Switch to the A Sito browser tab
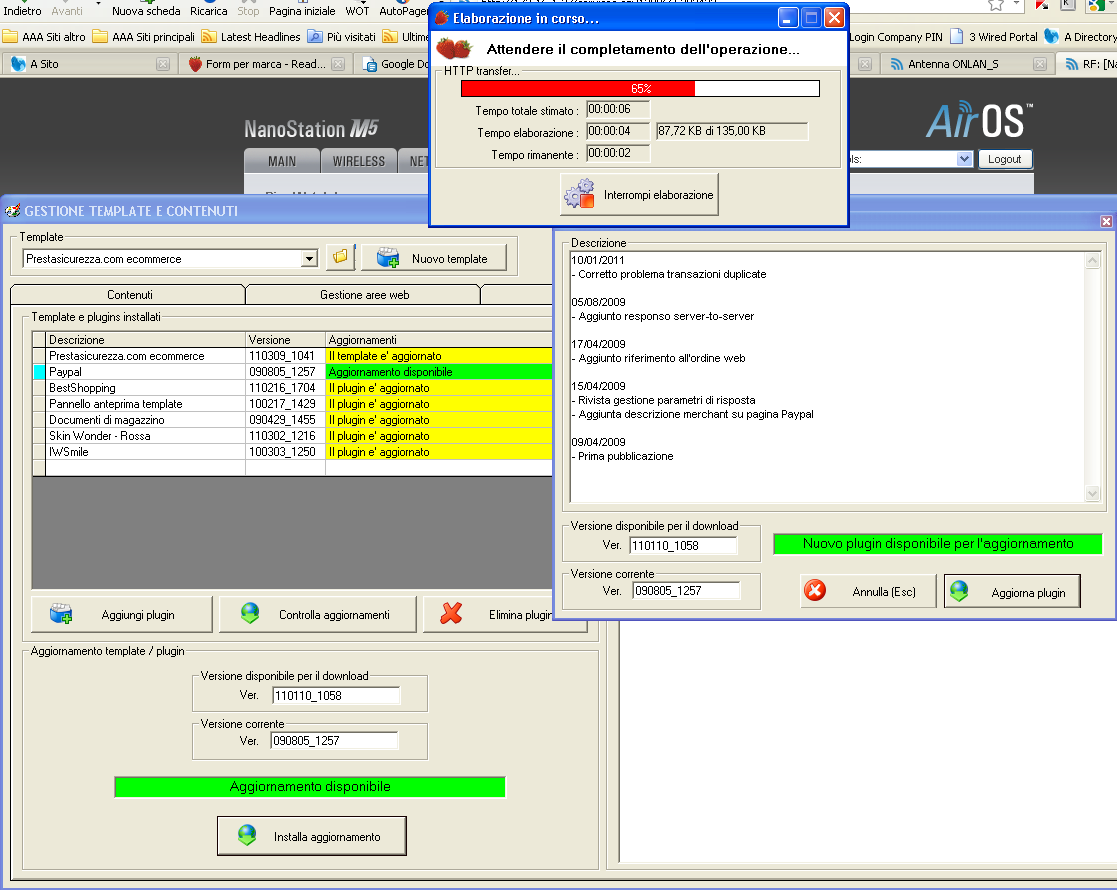The width and height of the screenshot is (1117, 890). point(88,64)
